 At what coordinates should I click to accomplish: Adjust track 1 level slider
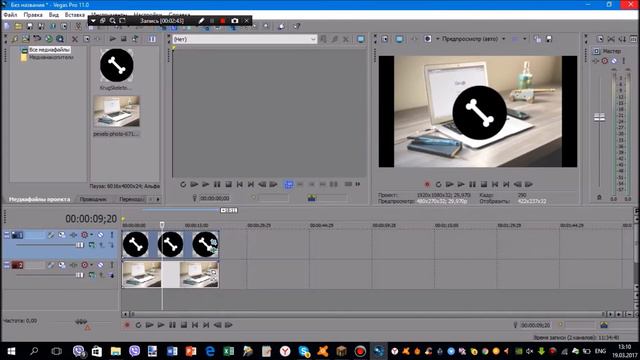[80, 245]
